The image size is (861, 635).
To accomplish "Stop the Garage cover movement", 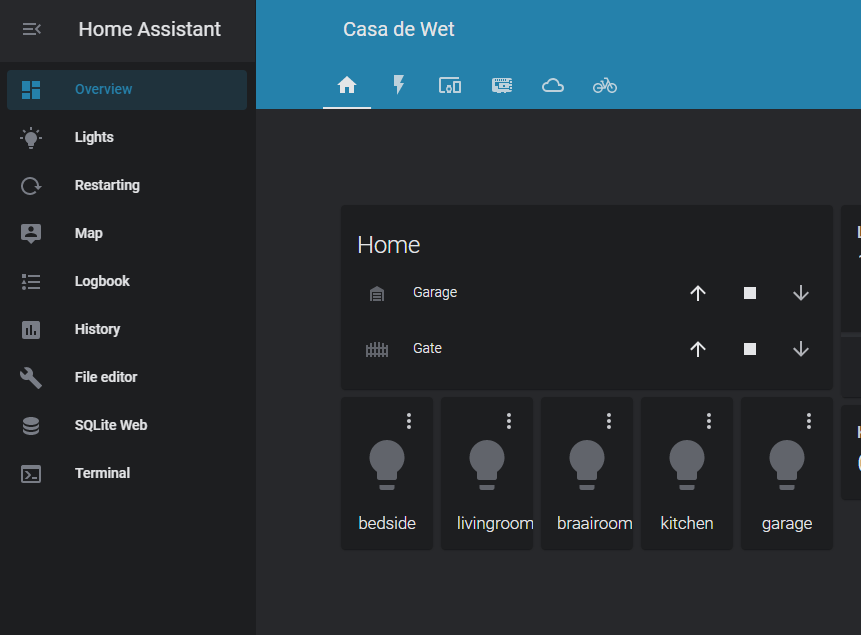I will (x=750, y=293).
